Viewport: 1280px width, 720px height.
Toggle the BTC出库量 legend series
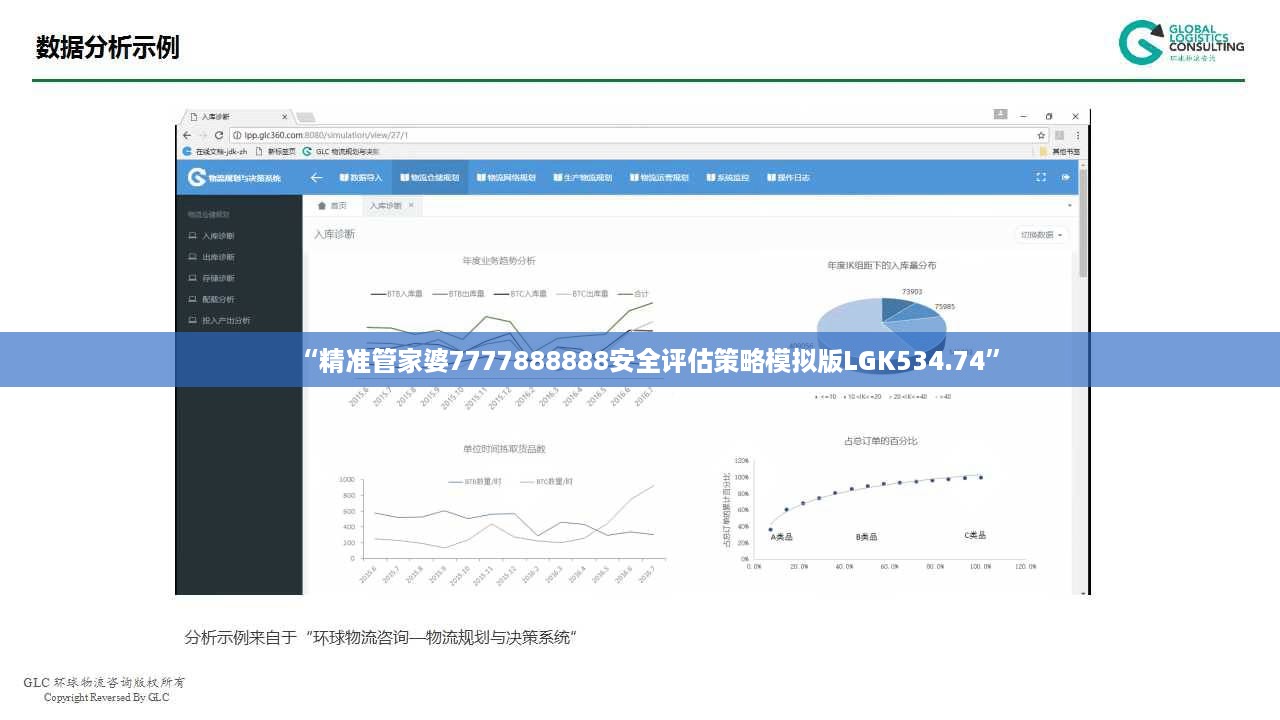(582, 294)
